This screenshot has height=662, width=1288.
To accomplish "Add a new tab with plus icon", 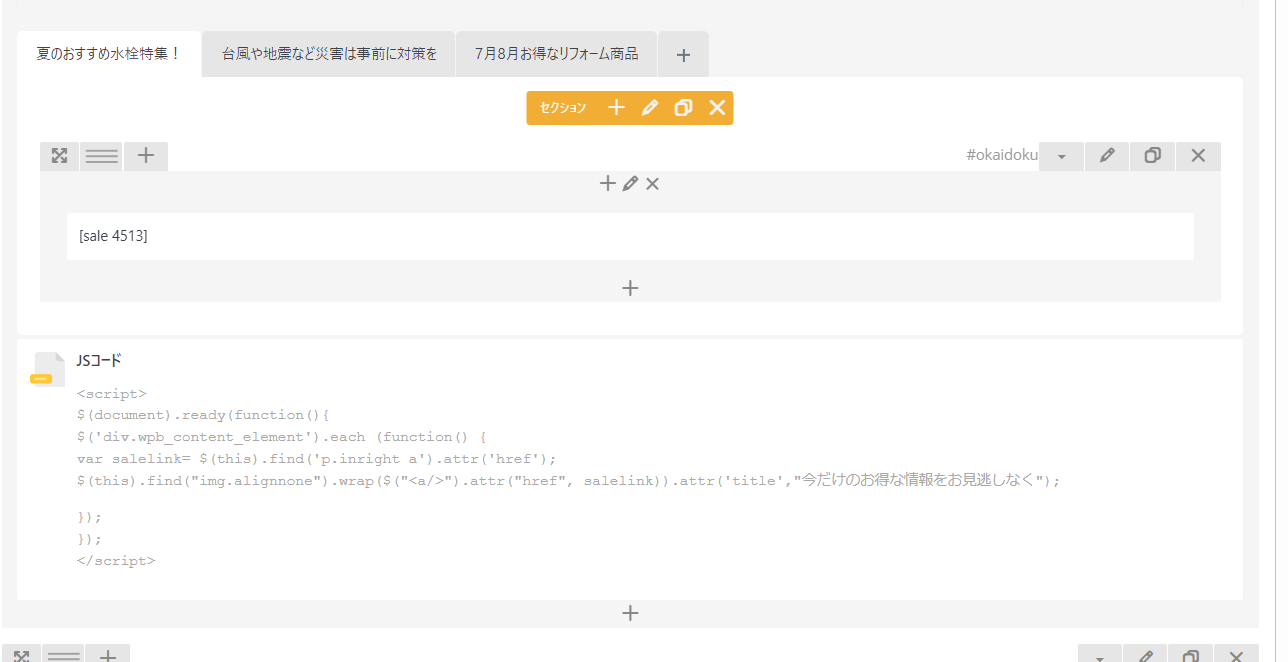I will point(683,55).
